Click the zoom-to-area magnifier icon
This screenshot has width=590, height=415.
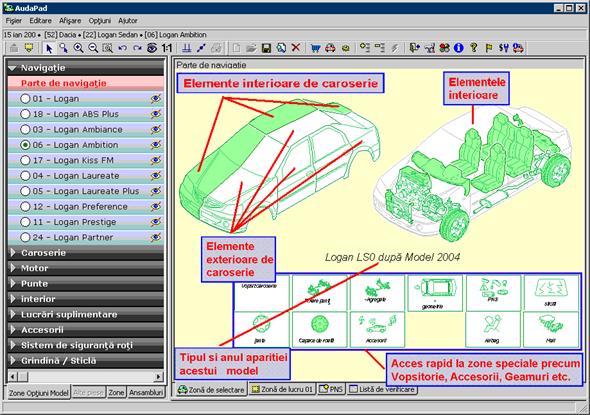(108, 48)
